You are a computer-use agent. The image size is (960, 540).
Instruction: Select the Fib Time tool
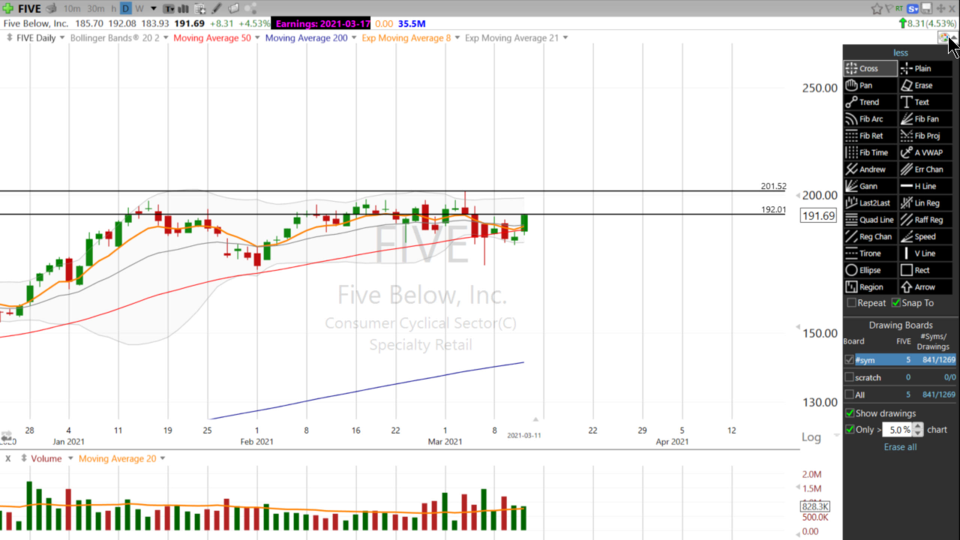[x=870, y=152]
